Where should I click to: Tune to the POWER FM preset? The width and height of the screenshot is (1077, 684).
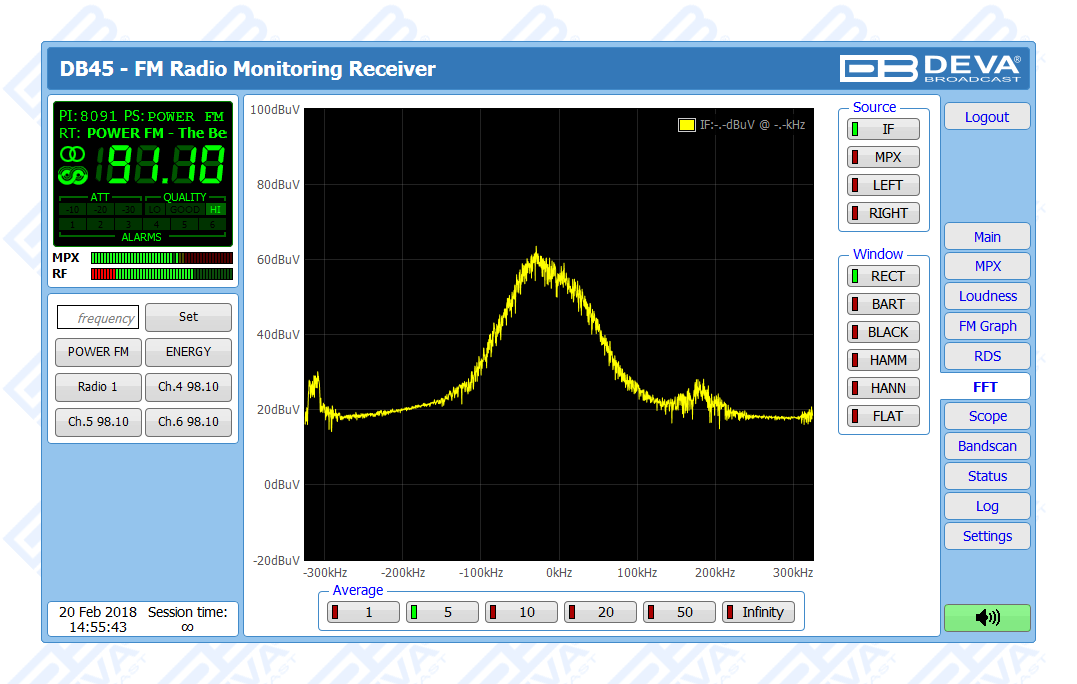coord(98,352)
